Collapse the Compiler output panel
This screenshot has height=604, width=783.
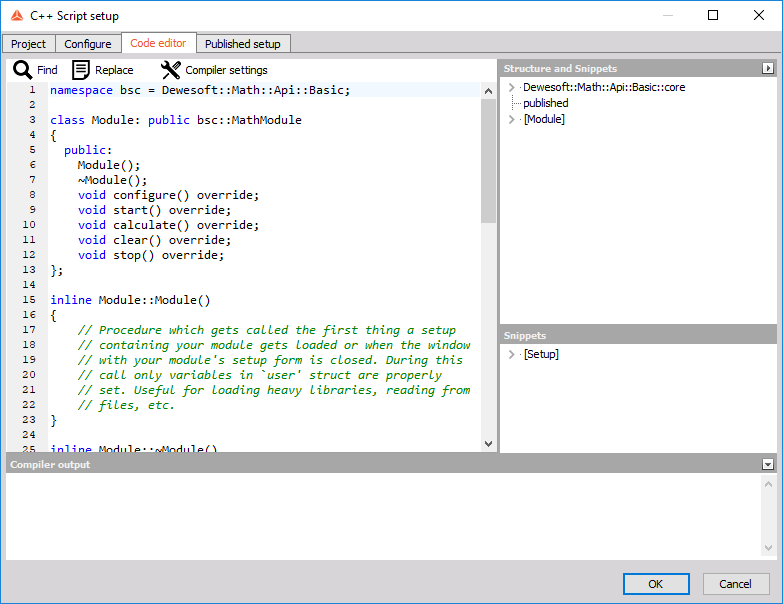768,465
